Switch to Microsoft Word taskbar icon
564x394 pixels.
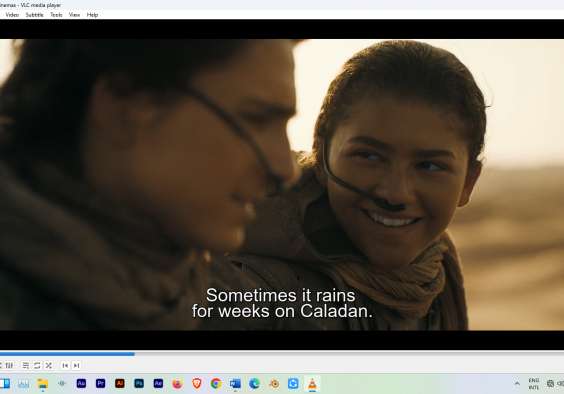235,384
